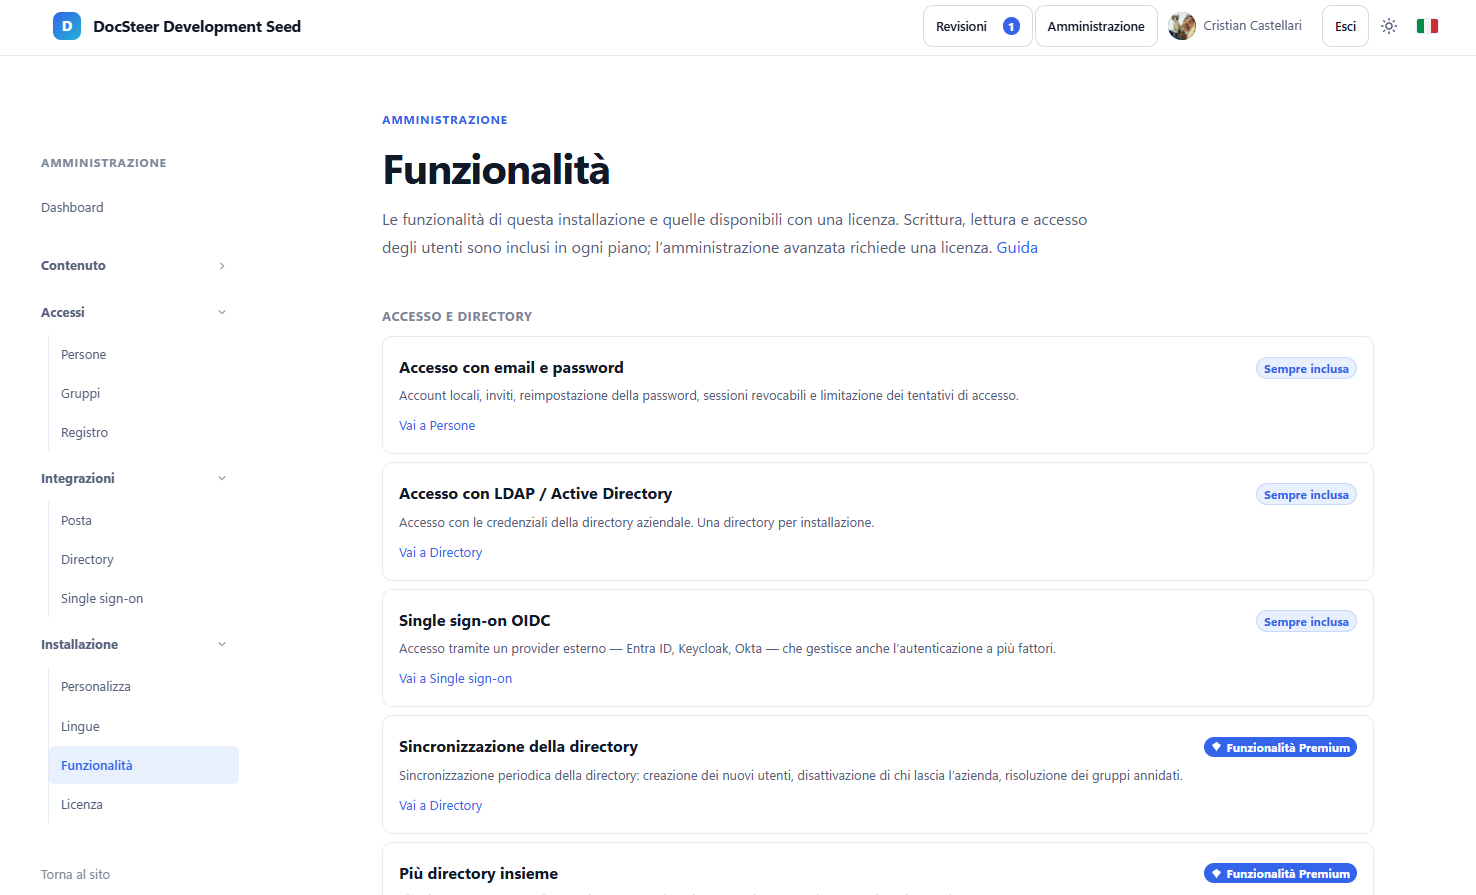
Task: Follow the "Vai a Single sign-on" link
Action: coord(455,679)
